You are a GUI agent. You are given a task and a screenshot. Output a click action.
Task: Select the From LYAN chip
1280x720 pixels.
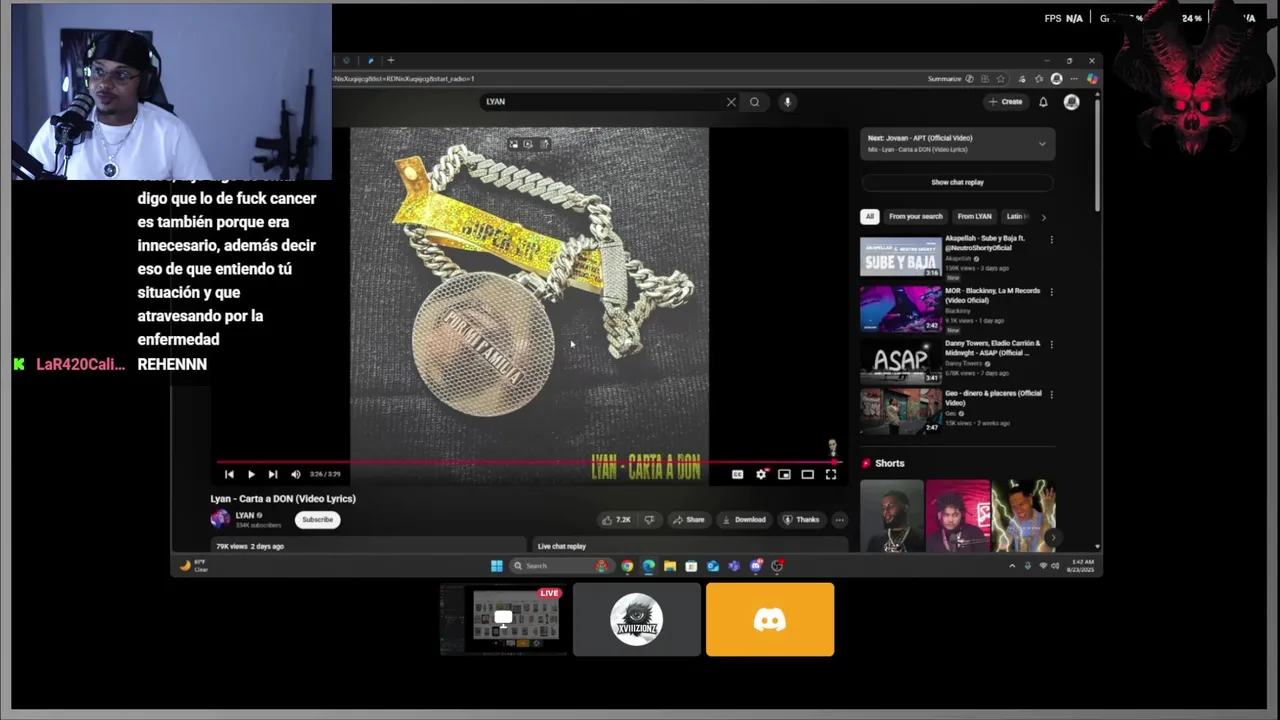(x=974, y=216)
